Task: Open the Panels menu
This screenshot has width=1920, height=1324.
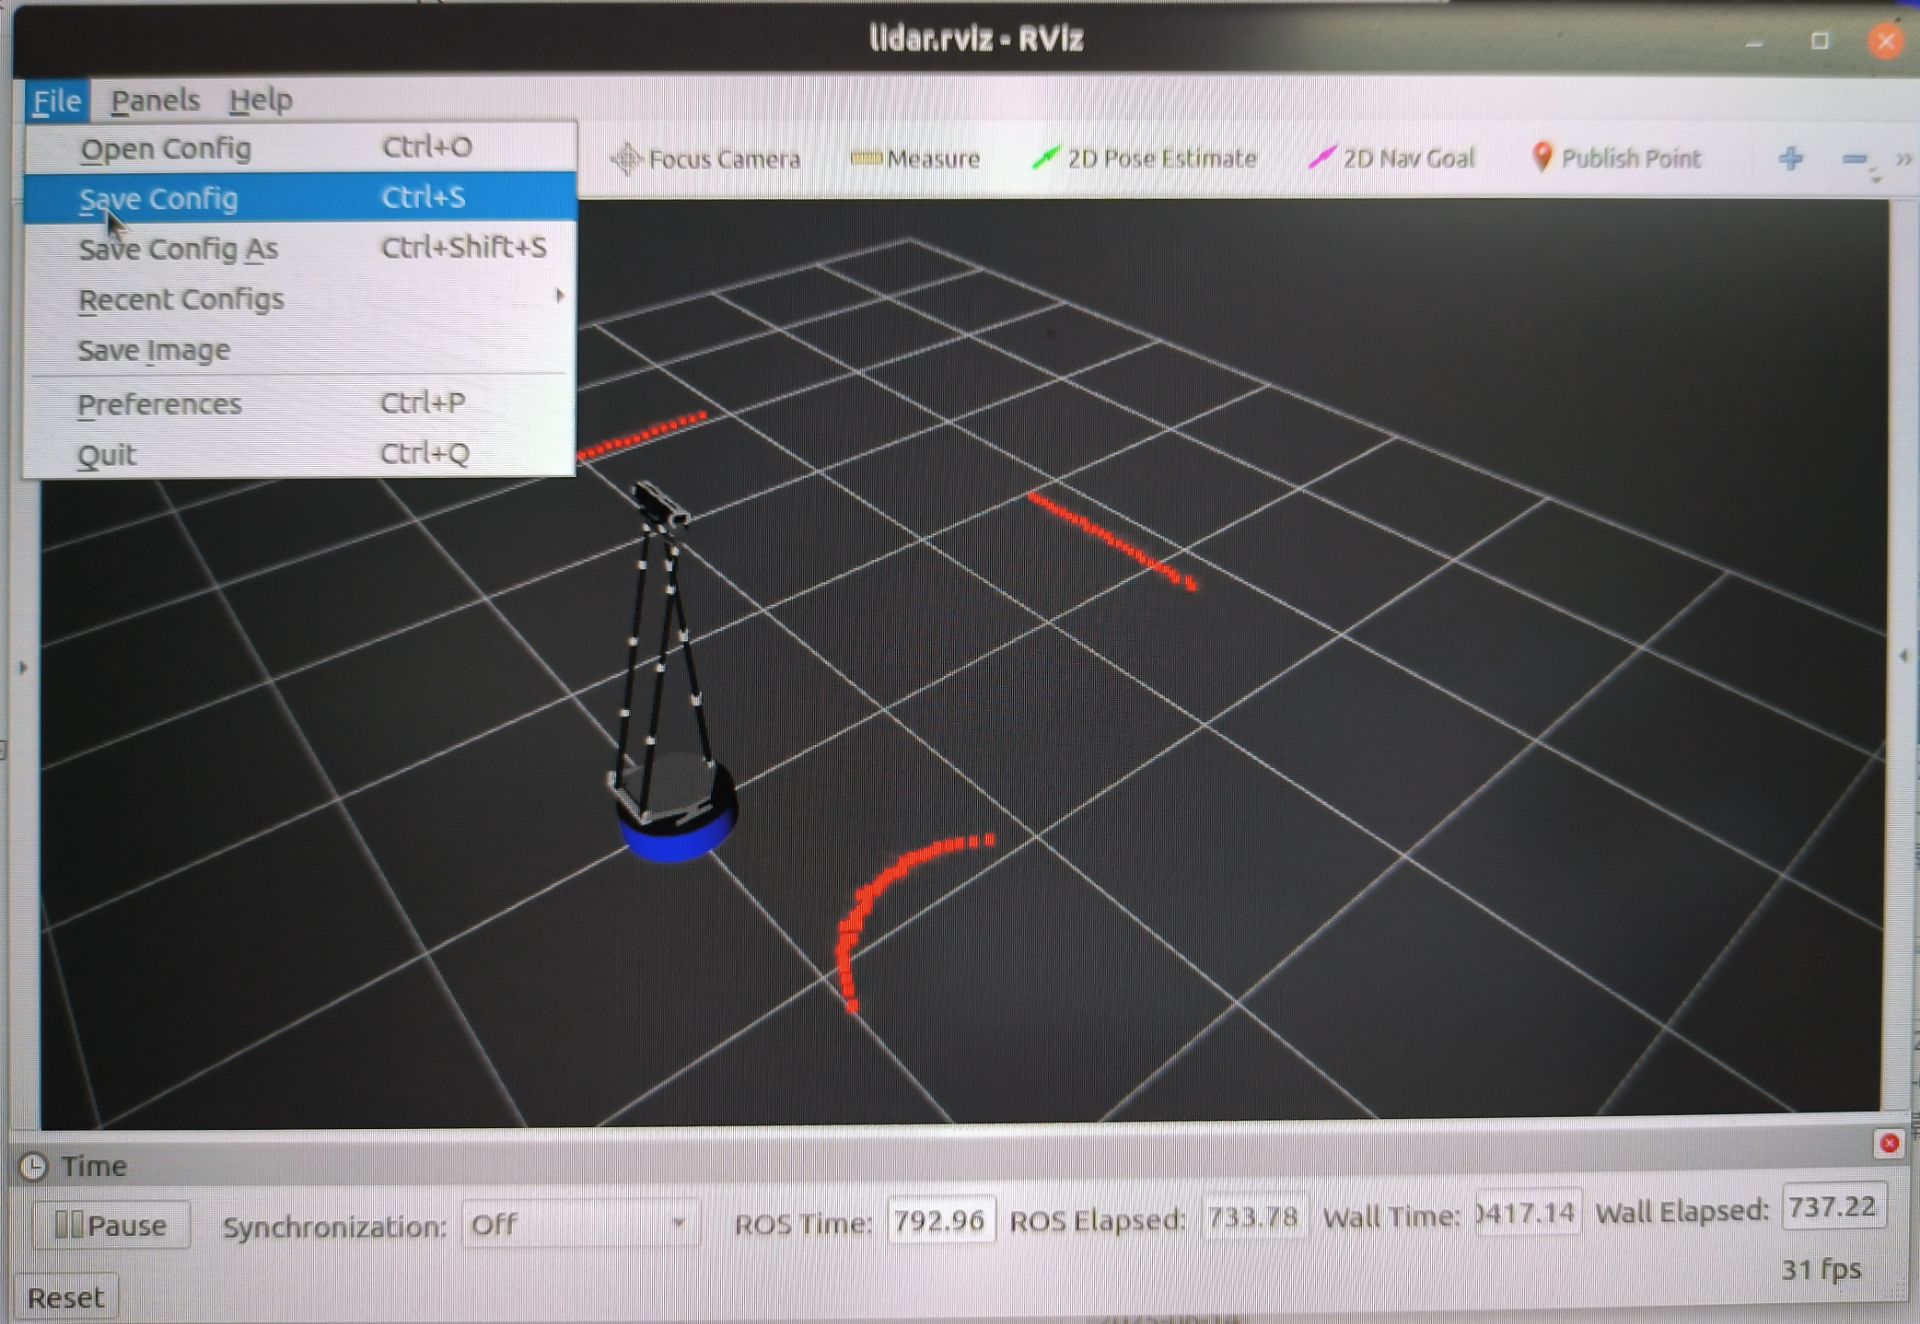Action: [155, 100]
